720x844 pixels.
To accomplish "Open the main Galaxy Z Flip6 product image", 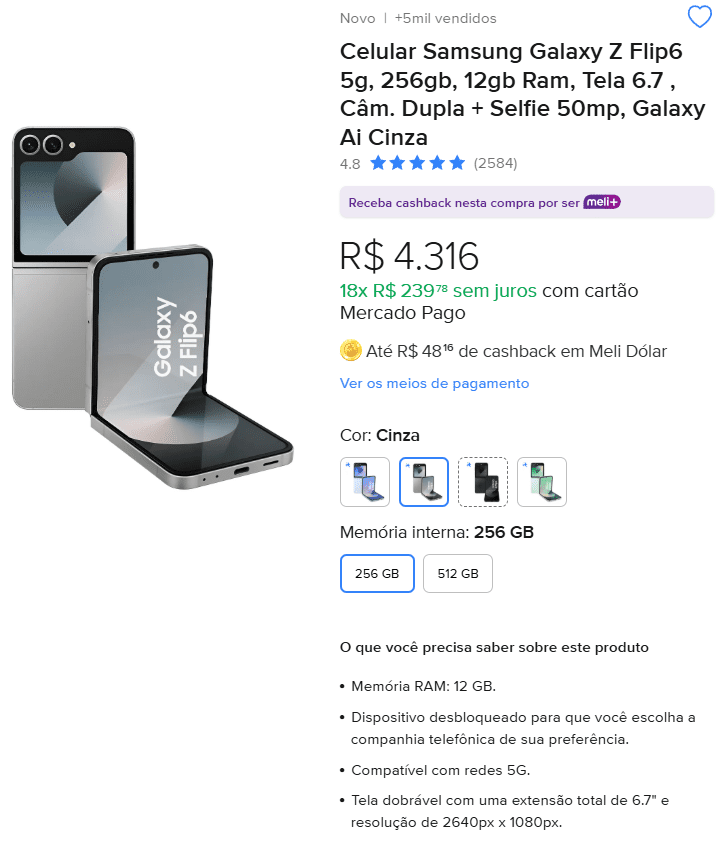I will [153, 308].
